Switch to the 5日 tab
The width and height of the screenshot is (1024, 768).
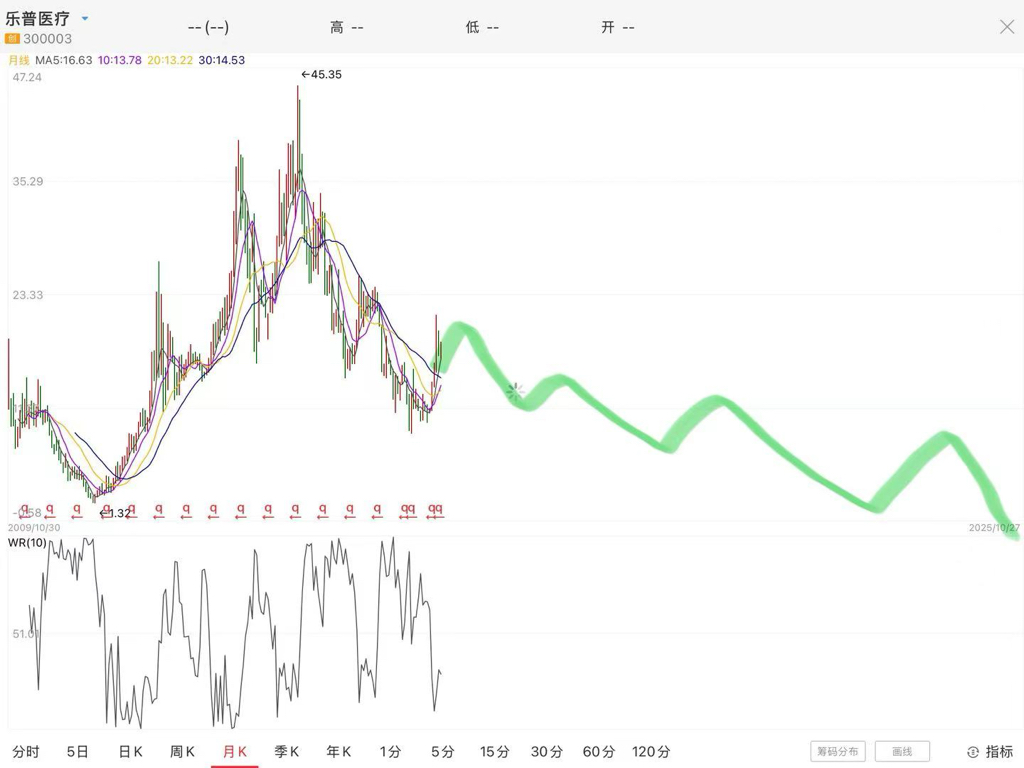(77, 752)
